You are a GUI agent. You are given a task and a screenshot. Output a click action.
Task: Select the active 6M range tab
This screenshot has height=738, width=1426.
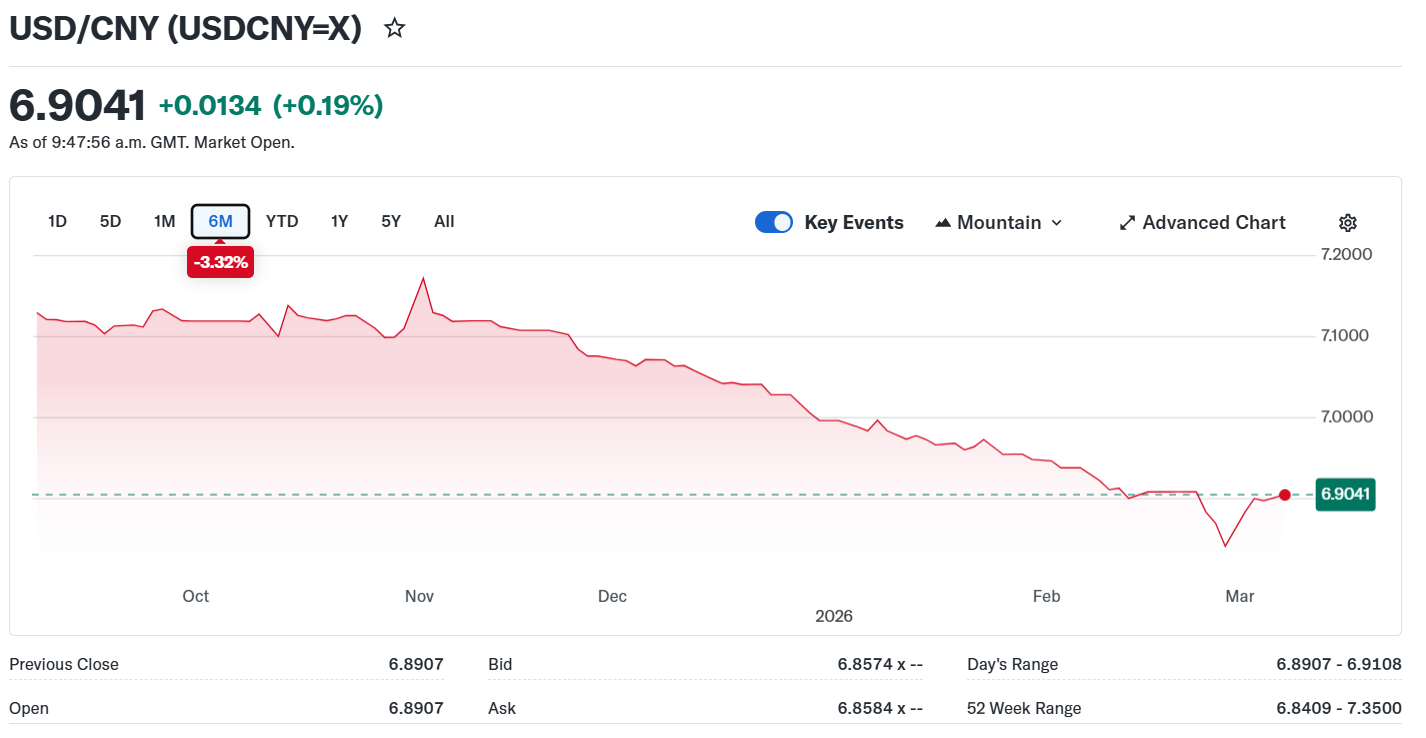pyautogui.click(x=220, y=221)
